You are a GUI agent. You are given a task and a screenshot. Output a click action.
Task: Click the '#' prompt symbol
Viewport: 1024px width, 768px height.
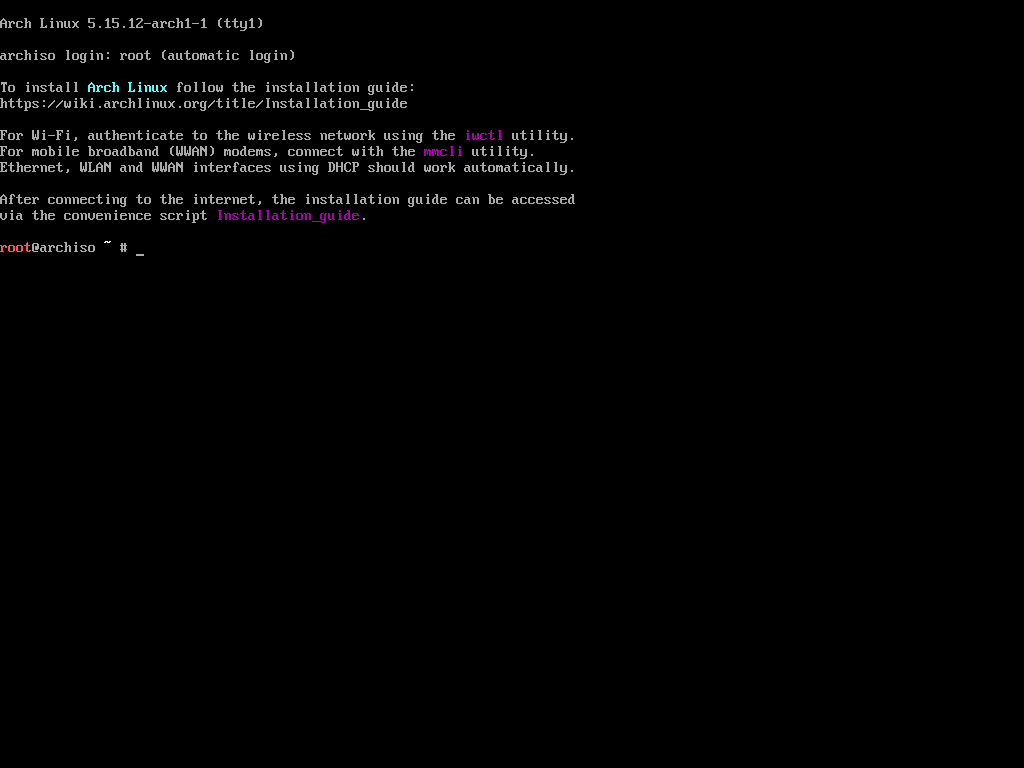[123, 248]
